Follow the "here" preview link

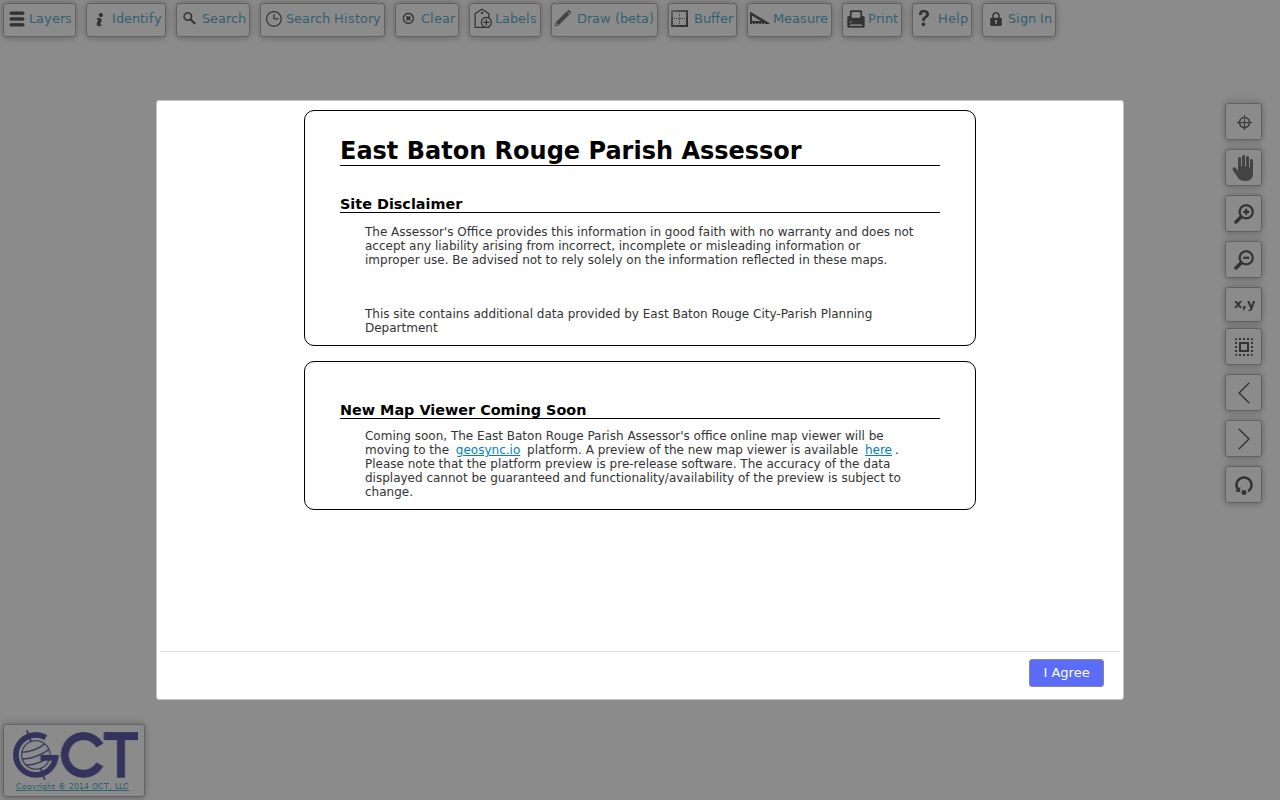(x=878, y=450)
